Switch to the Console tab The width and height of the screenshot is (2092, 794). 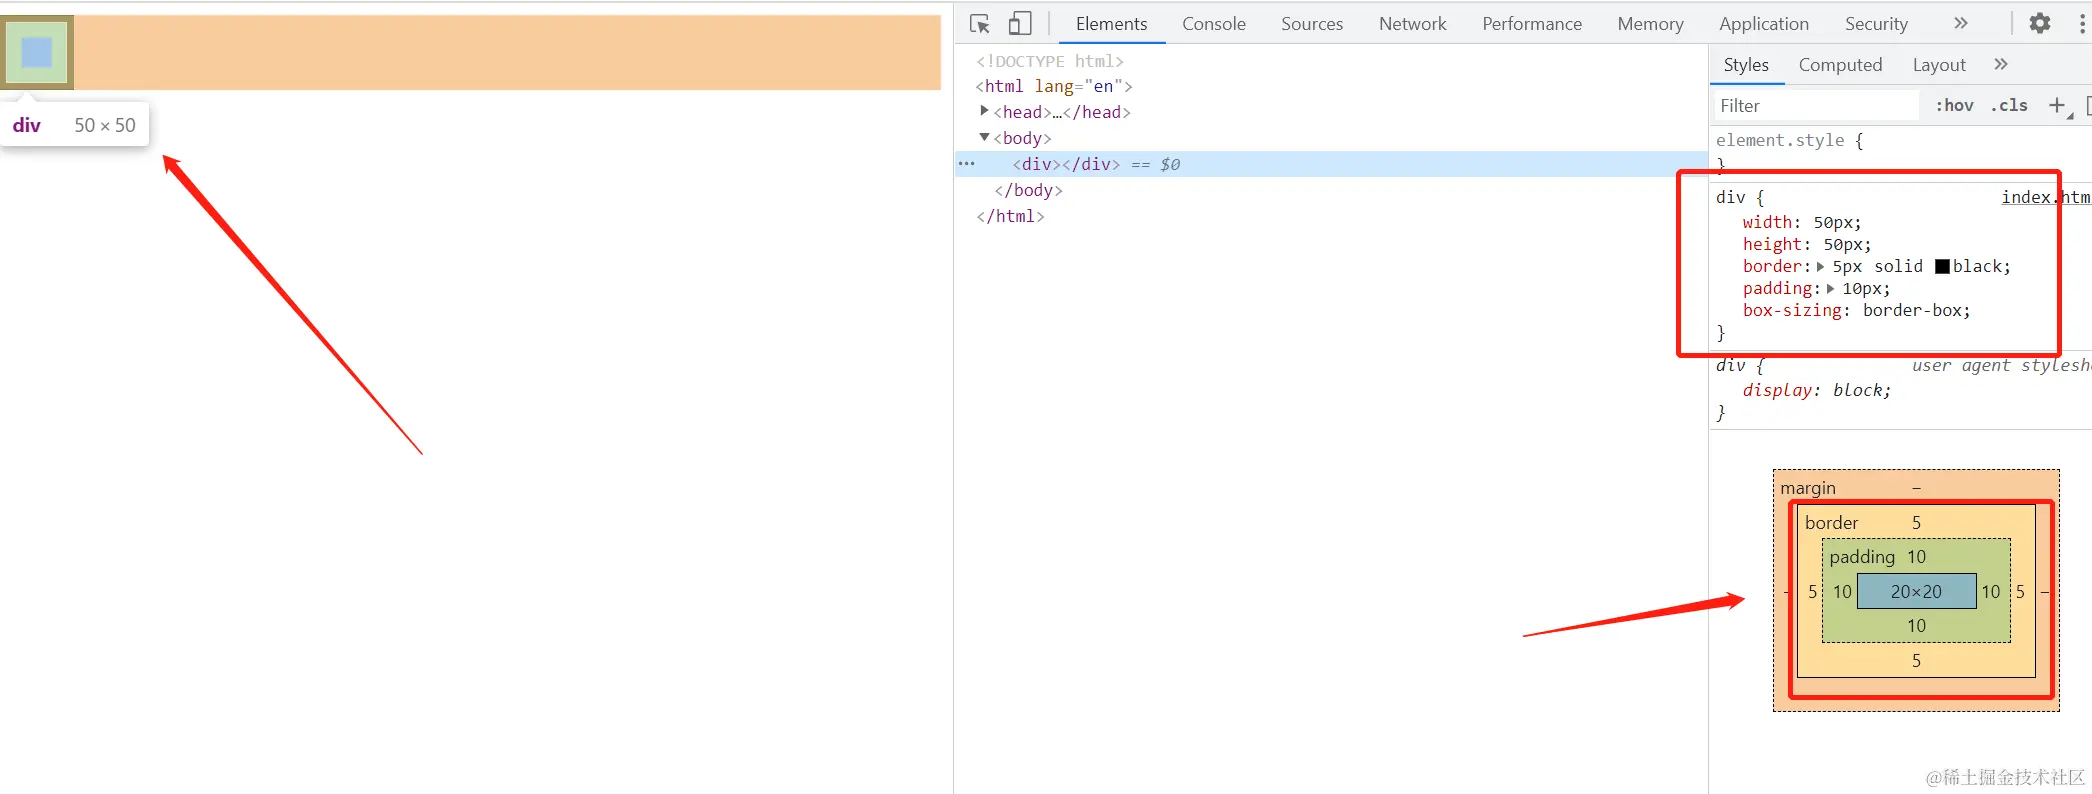[x=1214, y=24]
